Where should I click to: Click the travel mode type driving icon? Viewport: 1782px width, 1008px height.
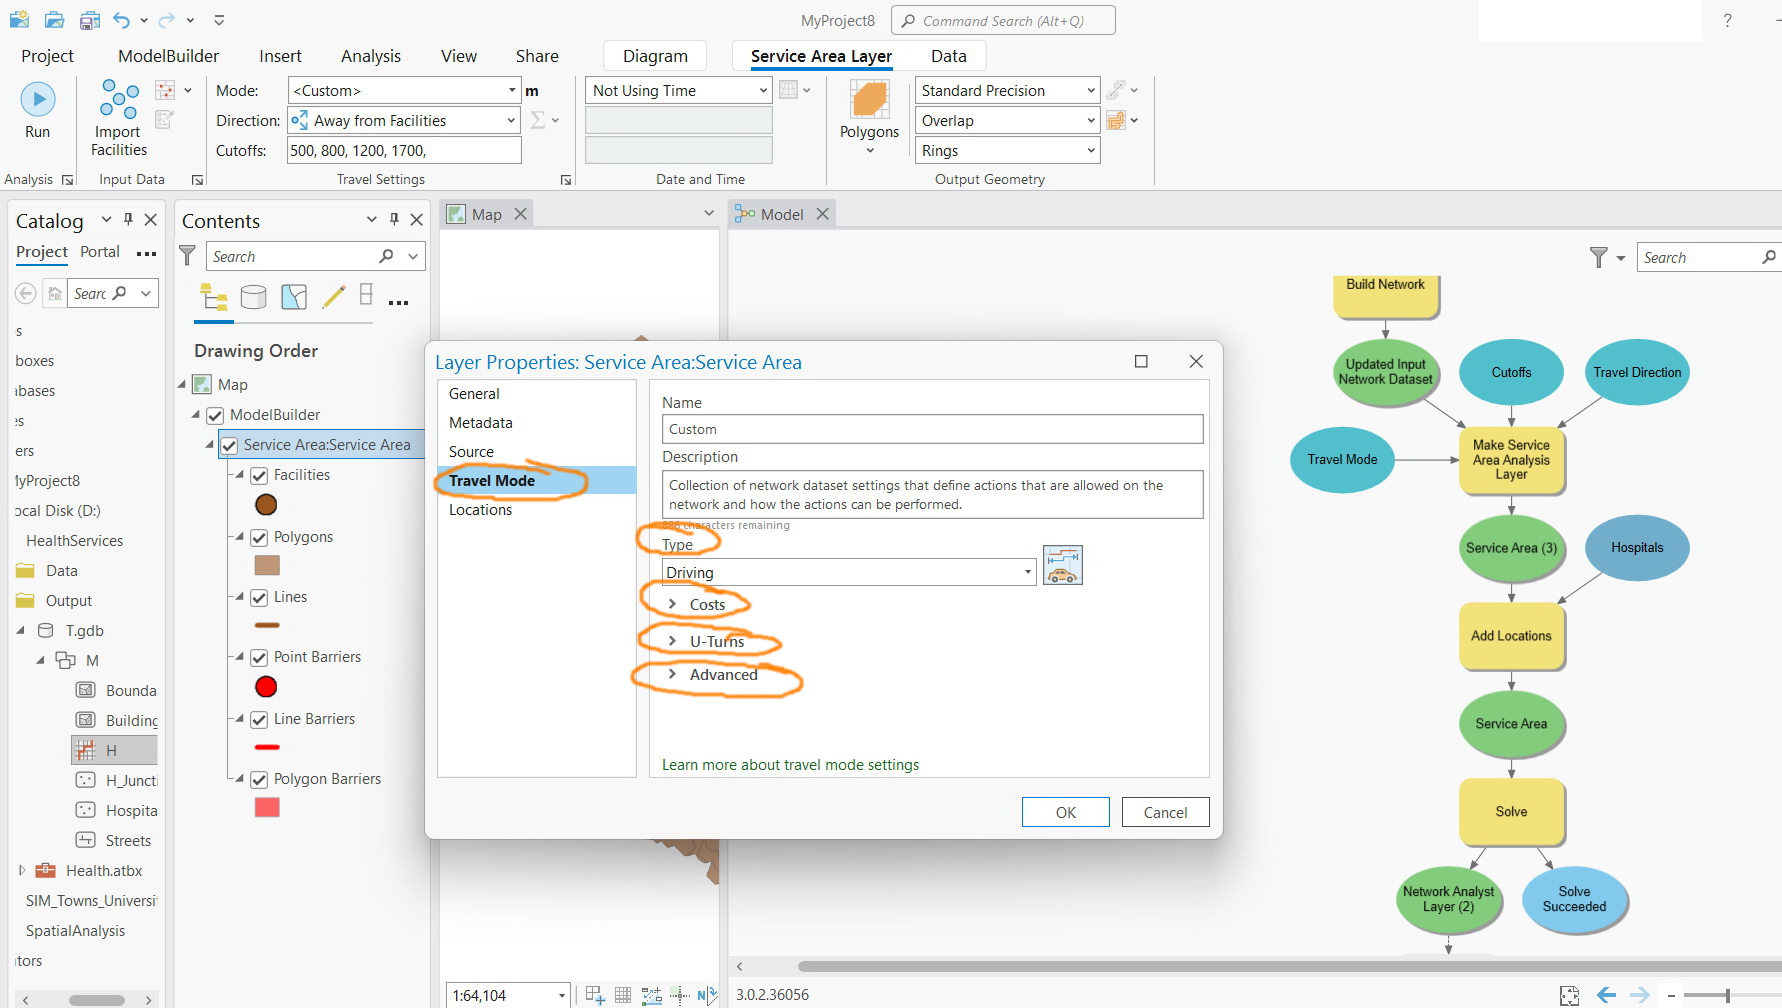pos(1062,565)
